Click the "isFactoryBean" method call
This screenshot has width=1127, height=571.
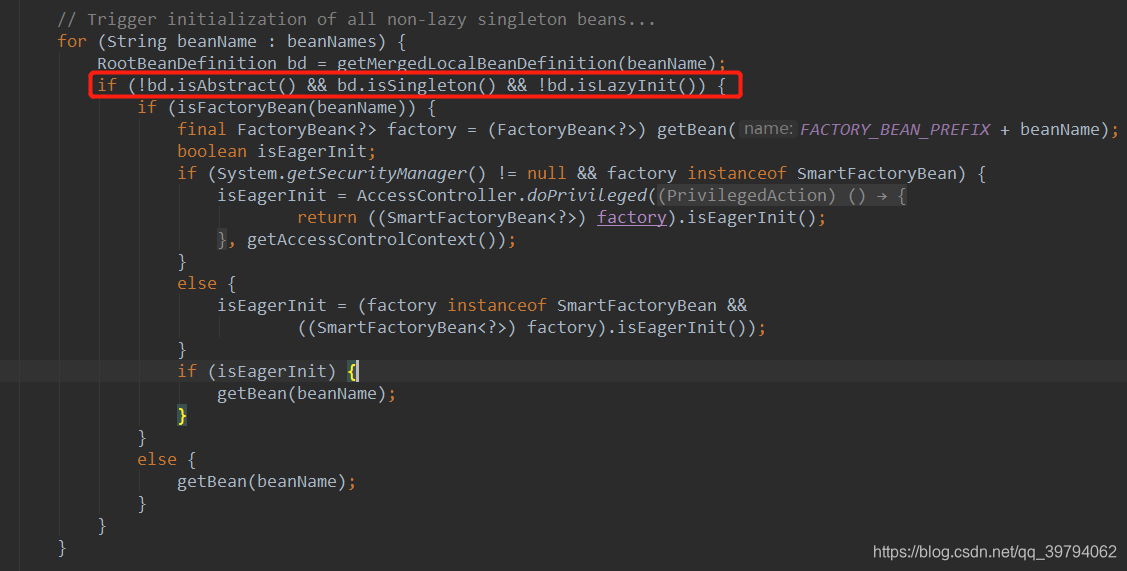tap(242, 107)
